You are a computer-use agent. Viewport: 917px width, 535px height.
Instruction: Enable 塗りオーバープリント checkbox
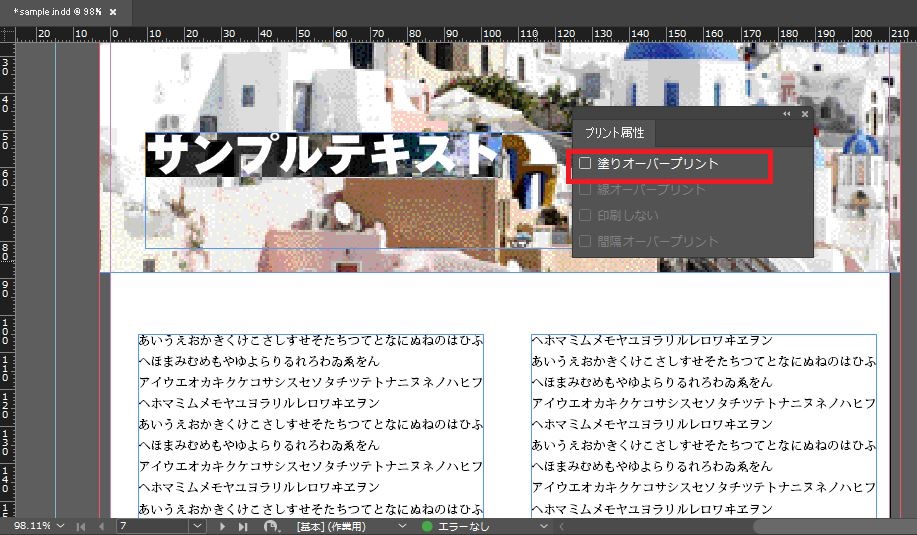[x=586, y=163]
